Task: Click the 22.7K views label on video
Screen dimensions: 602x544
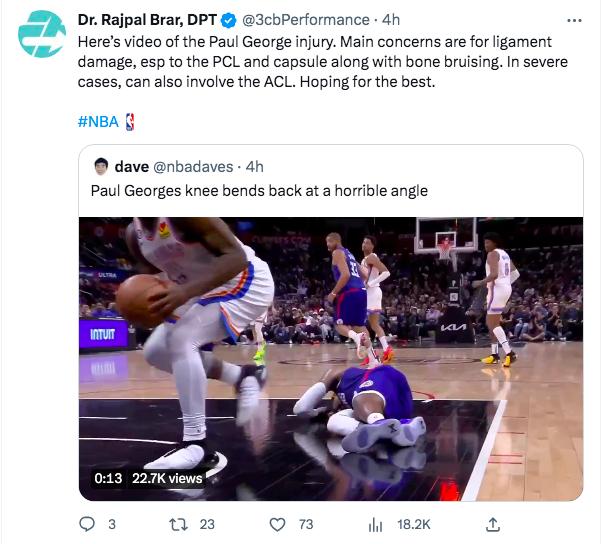Action: coord(167,478)
